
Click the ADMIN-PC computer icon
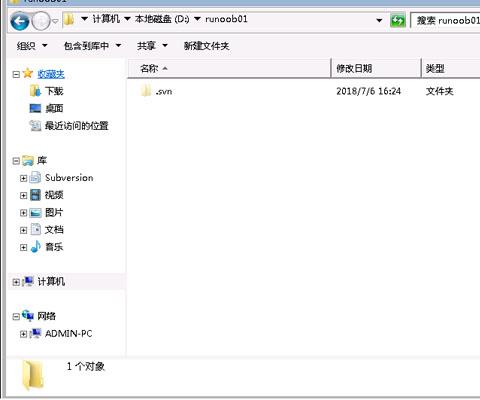[x=35, y=333]
